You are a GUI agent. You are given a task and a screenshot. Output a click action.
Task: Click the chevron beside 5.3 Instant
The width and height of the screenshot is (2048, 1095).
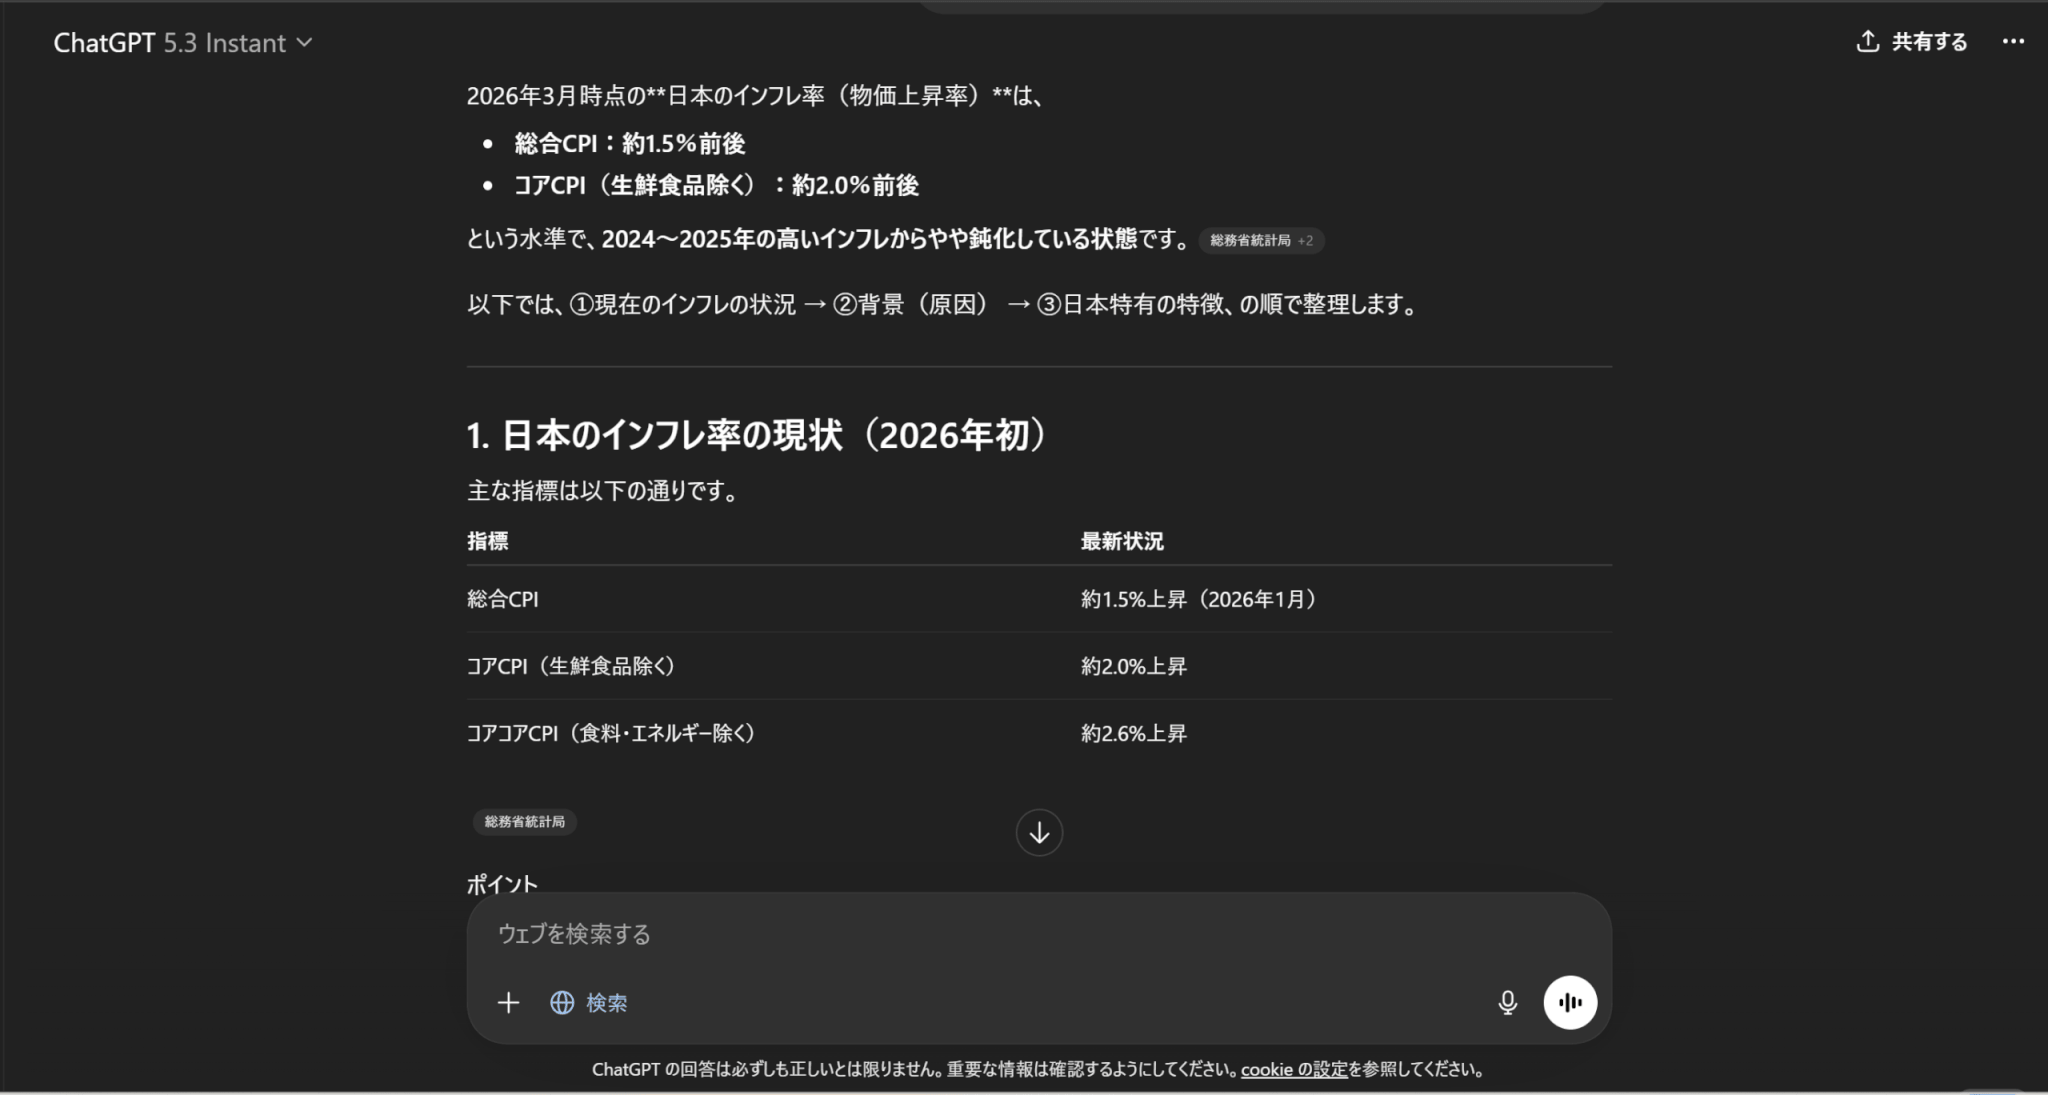pos(305,43)
